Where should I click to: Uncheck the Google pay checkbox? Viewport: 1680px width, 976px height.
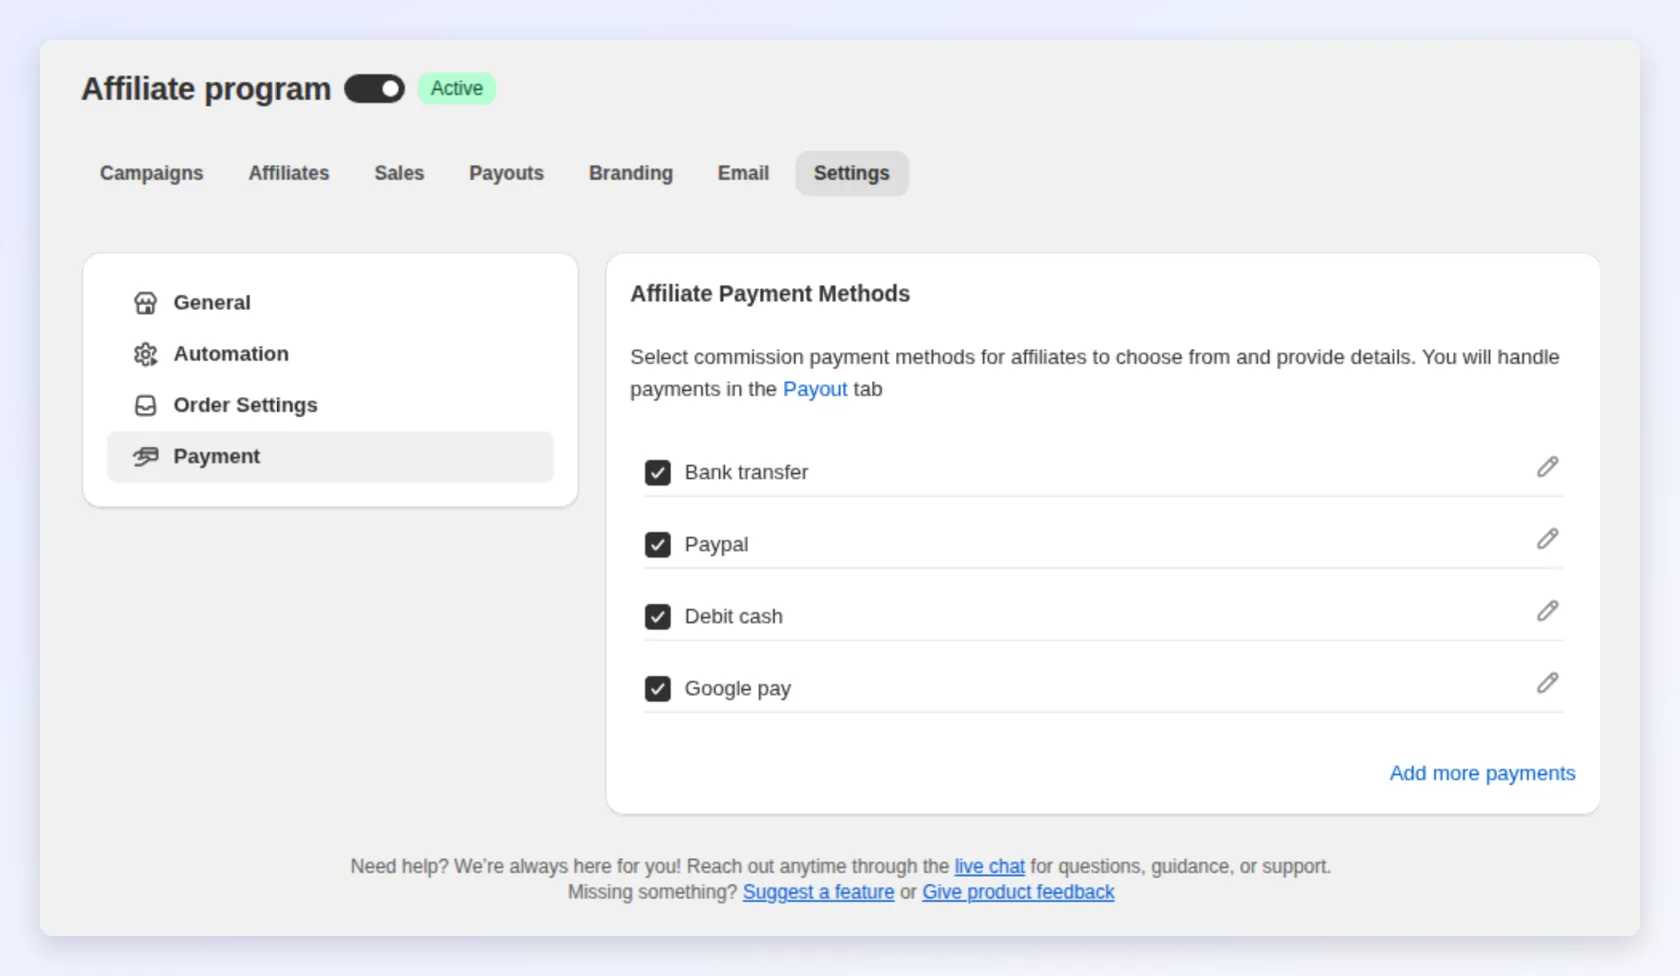(657, 688)
